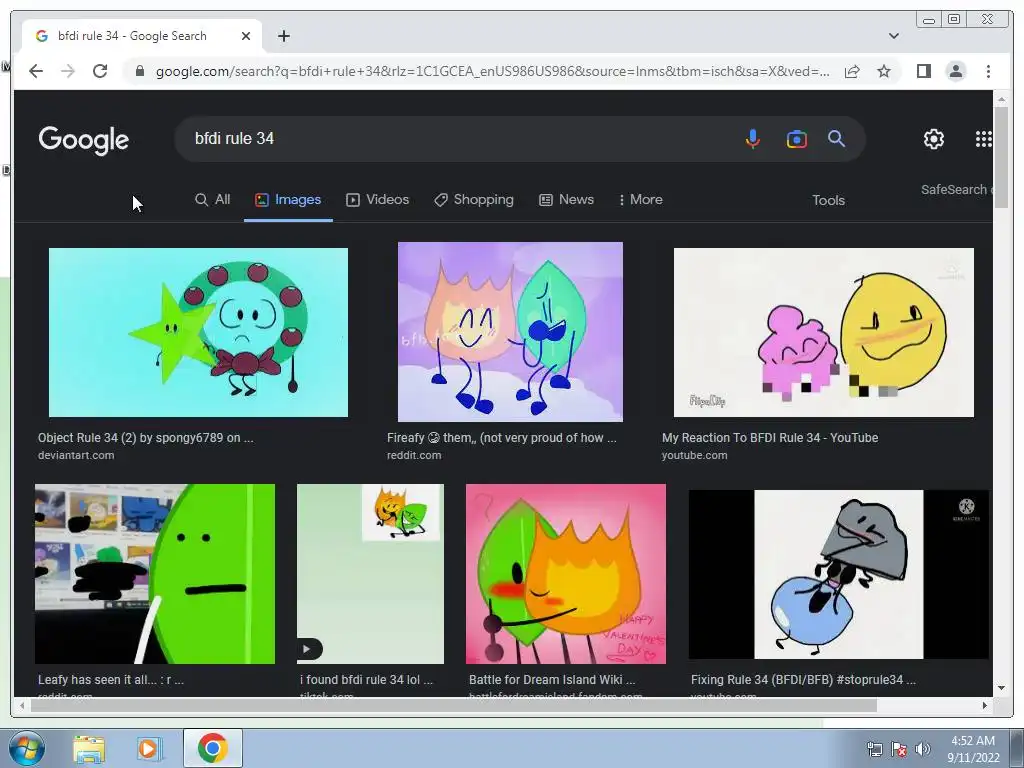Open the Chrome profile avatar

click(955, 71)
